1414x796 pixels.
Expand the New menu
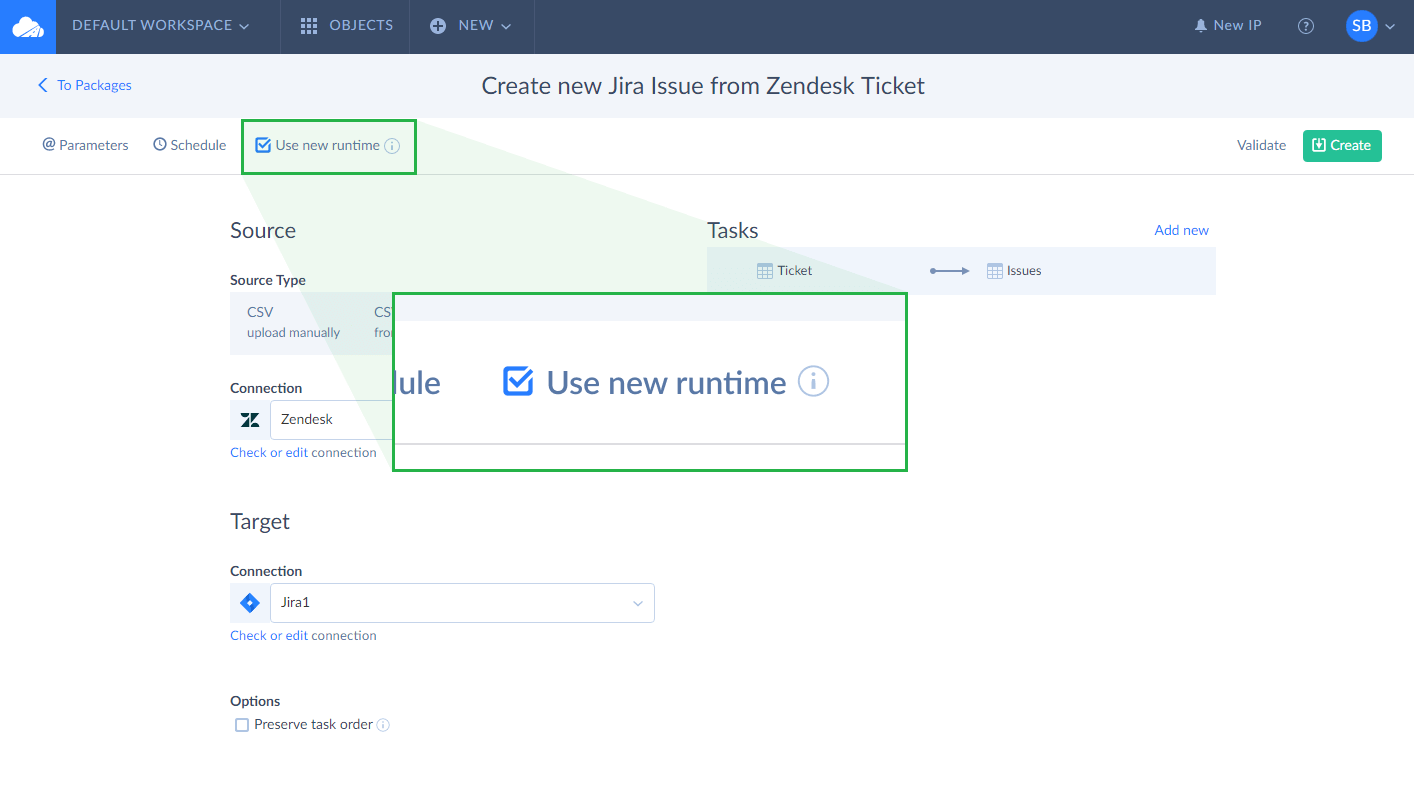point(471,26)
